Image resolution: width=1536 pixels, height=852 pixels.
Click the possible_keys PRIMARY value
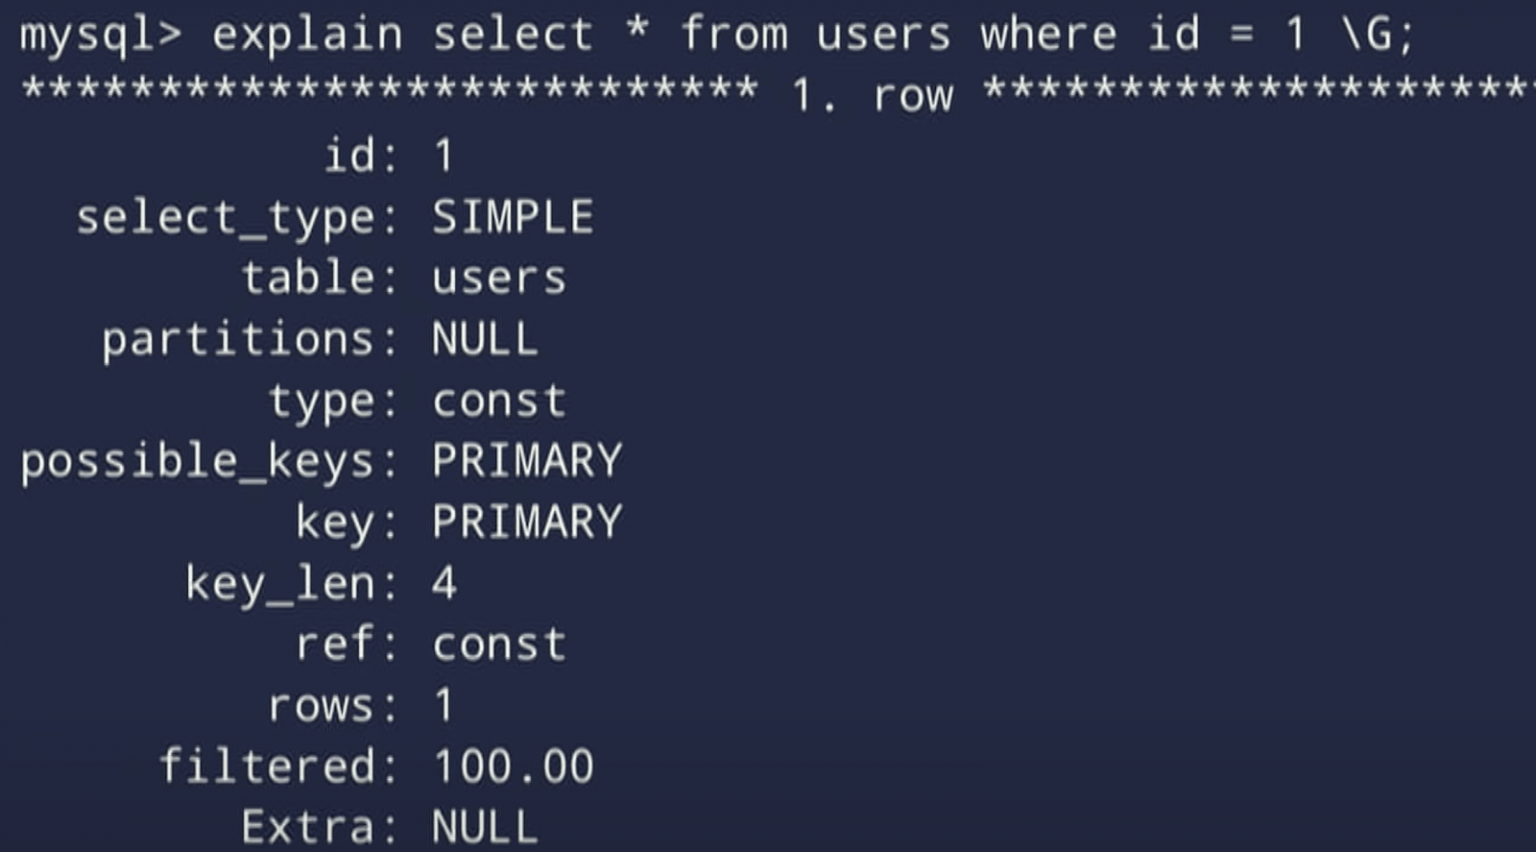tap(527, 461)
